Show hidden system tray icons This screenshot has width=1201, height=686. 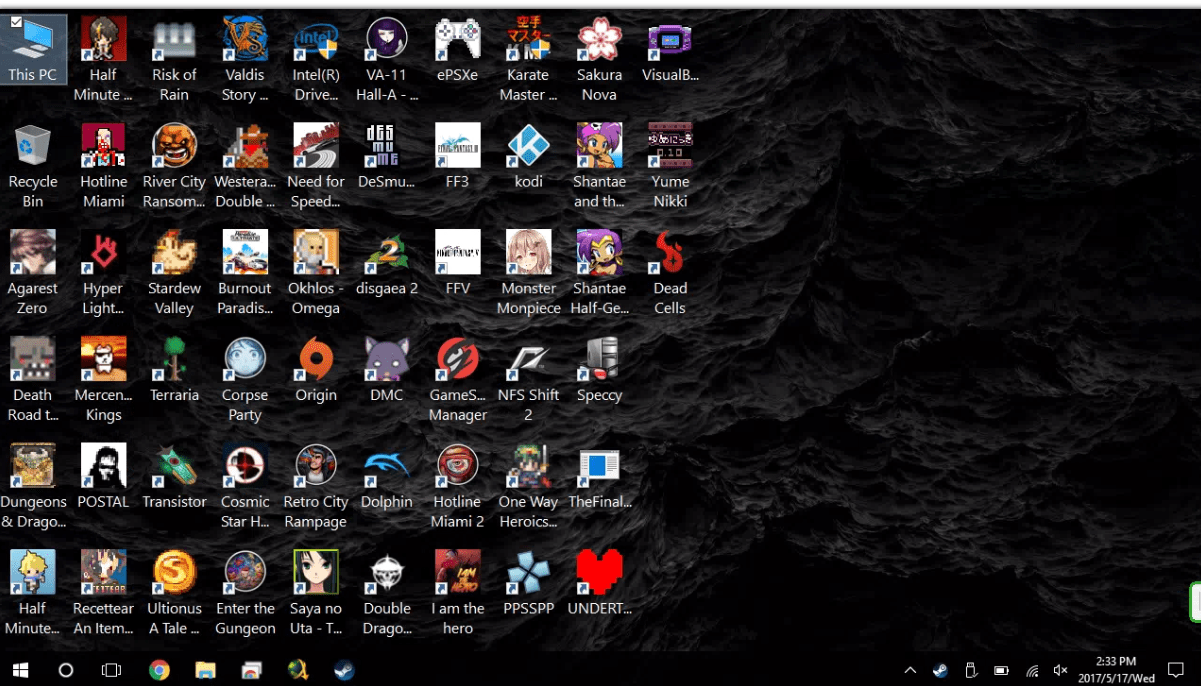tap(910, 670)
